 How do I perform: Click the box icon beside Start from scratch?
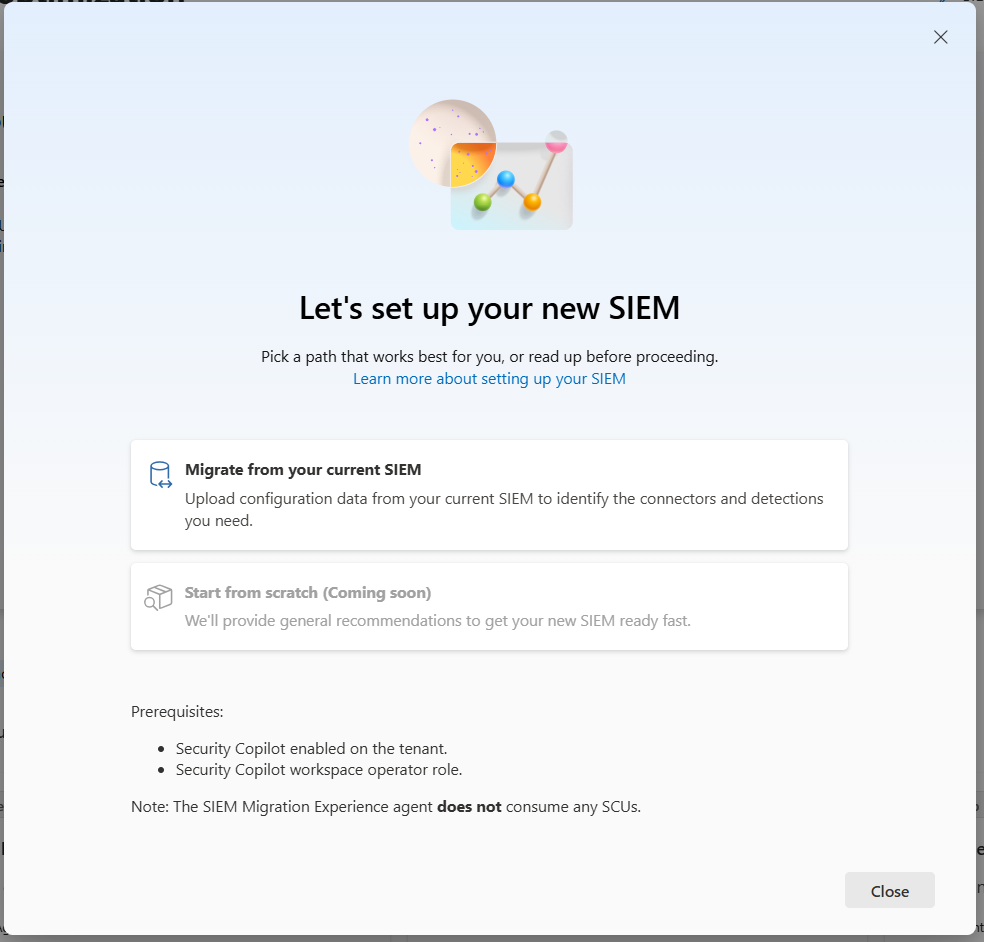pos(158,597)
